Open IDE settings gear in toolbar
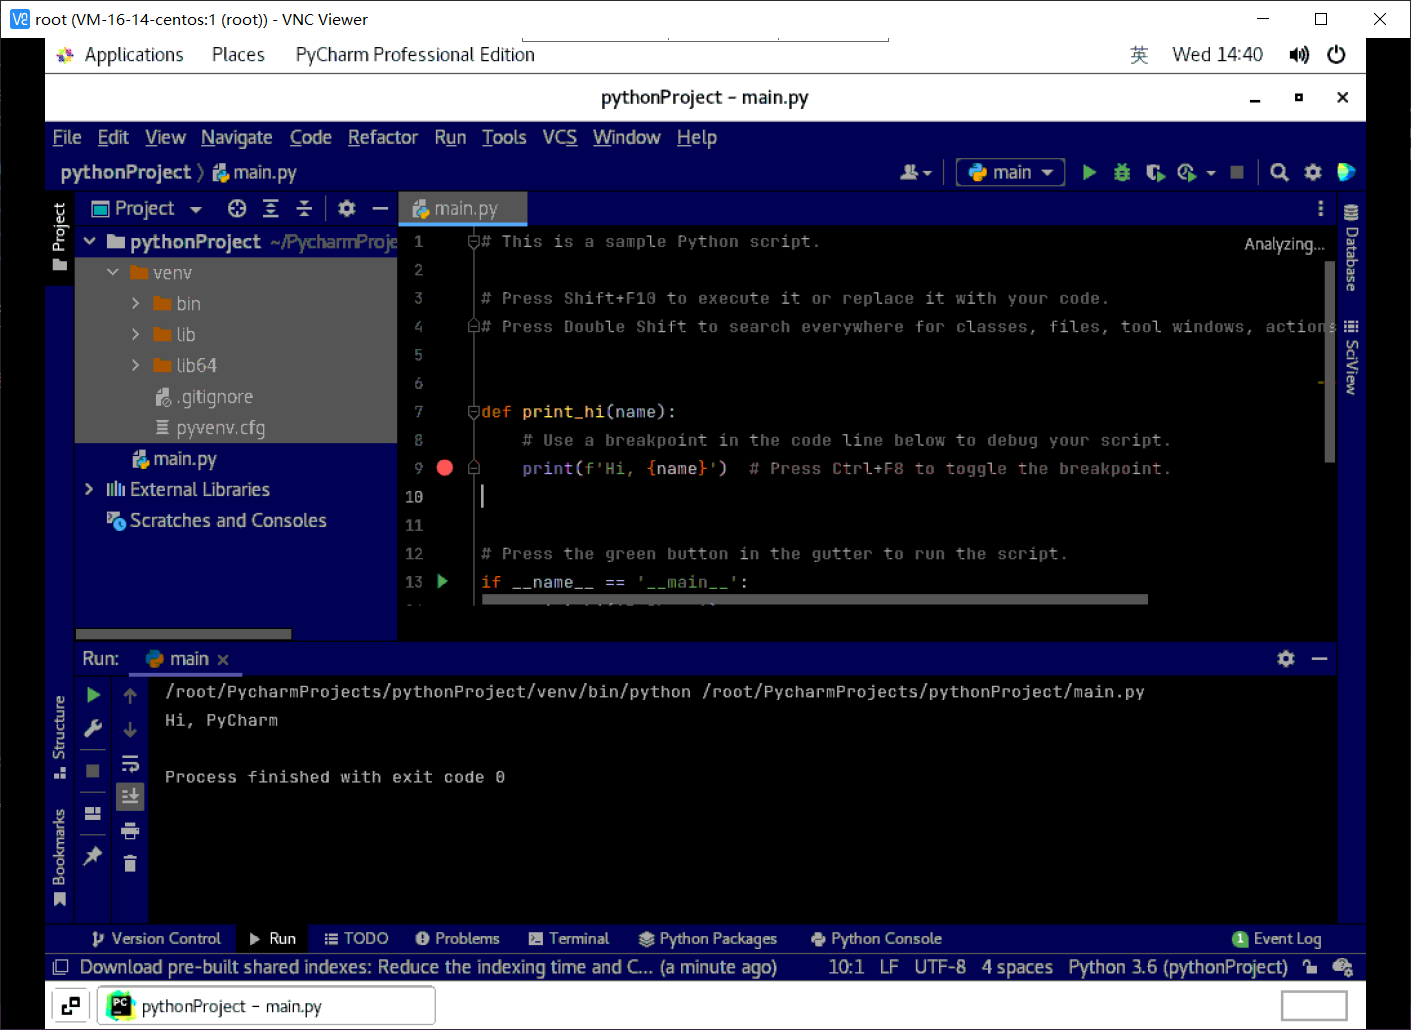The width and height of the screenshot is (1411, 1030). tap(1313, 172)
